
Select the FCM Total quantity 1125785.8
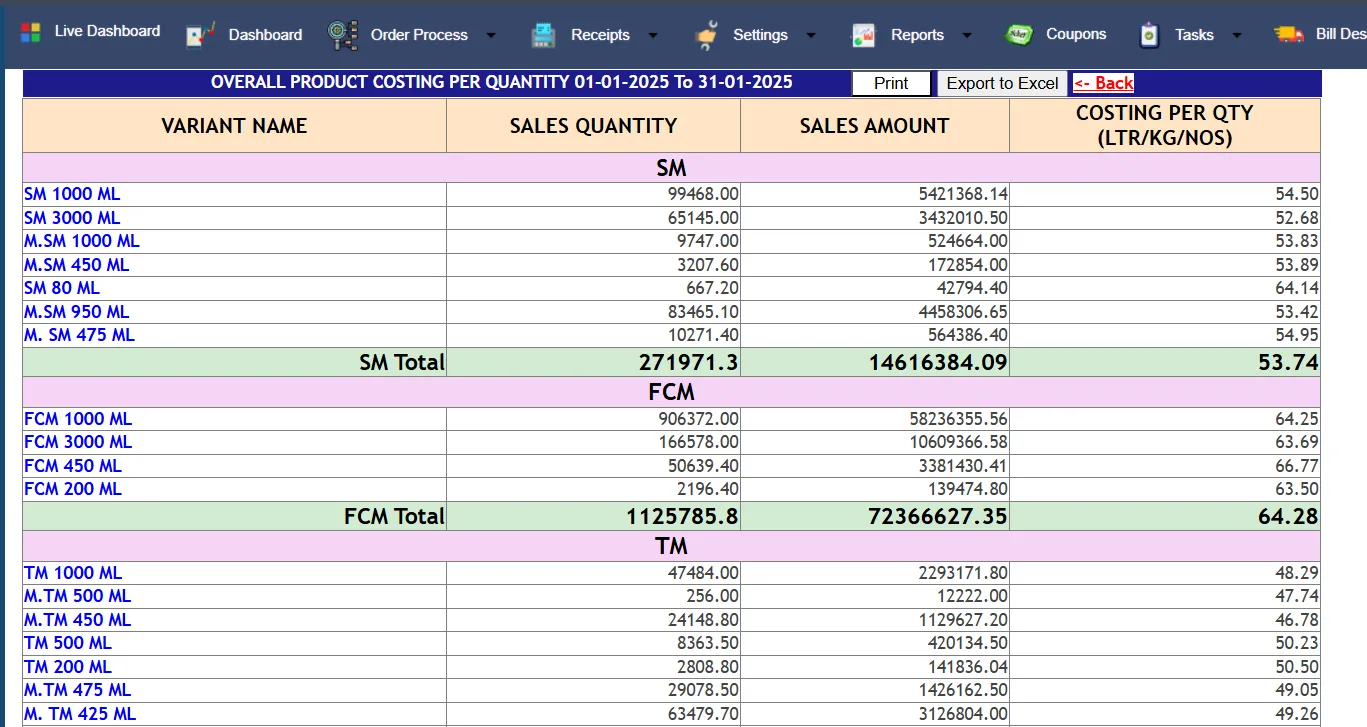pyautogui.click(x=683, y=516)
